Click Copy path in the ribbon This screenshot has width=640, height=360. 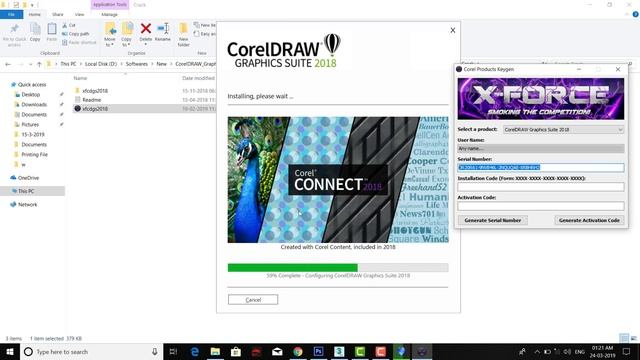coord(76,34)
